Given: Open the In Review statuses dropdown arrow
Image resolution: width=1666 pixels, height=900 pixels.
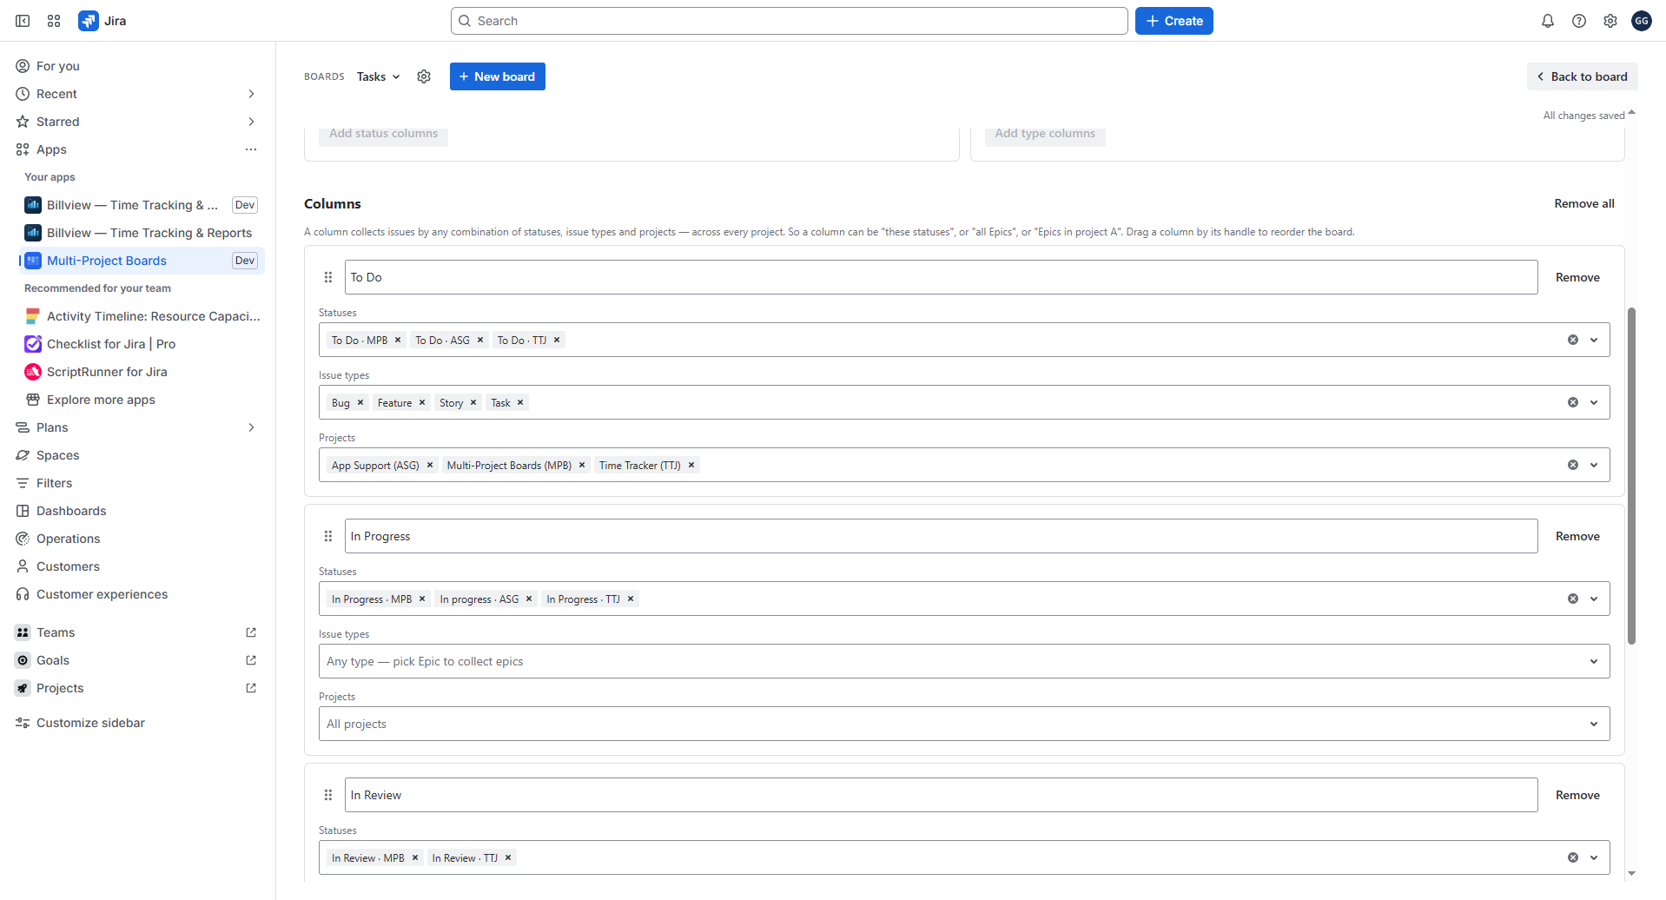Looking at the screenshot, I should [x=1594, y=858].
